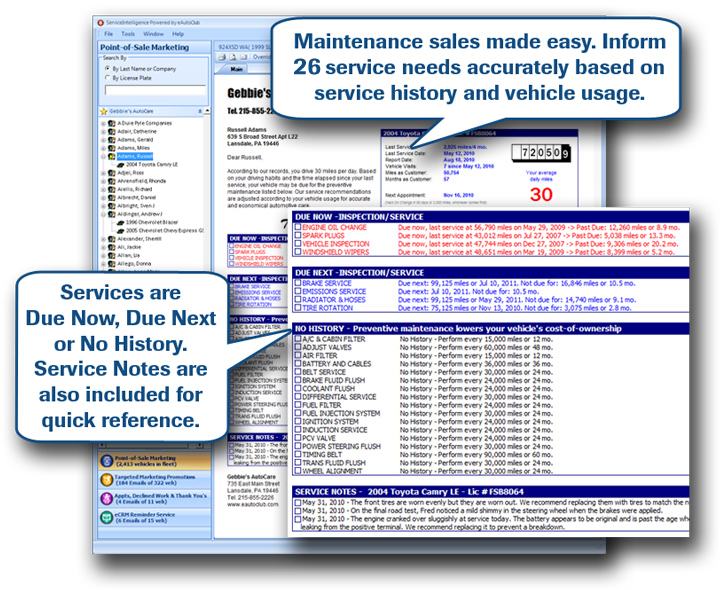Screen dimensions: 720x590
Task: Open the Help menu
Action: pos(178,34)
